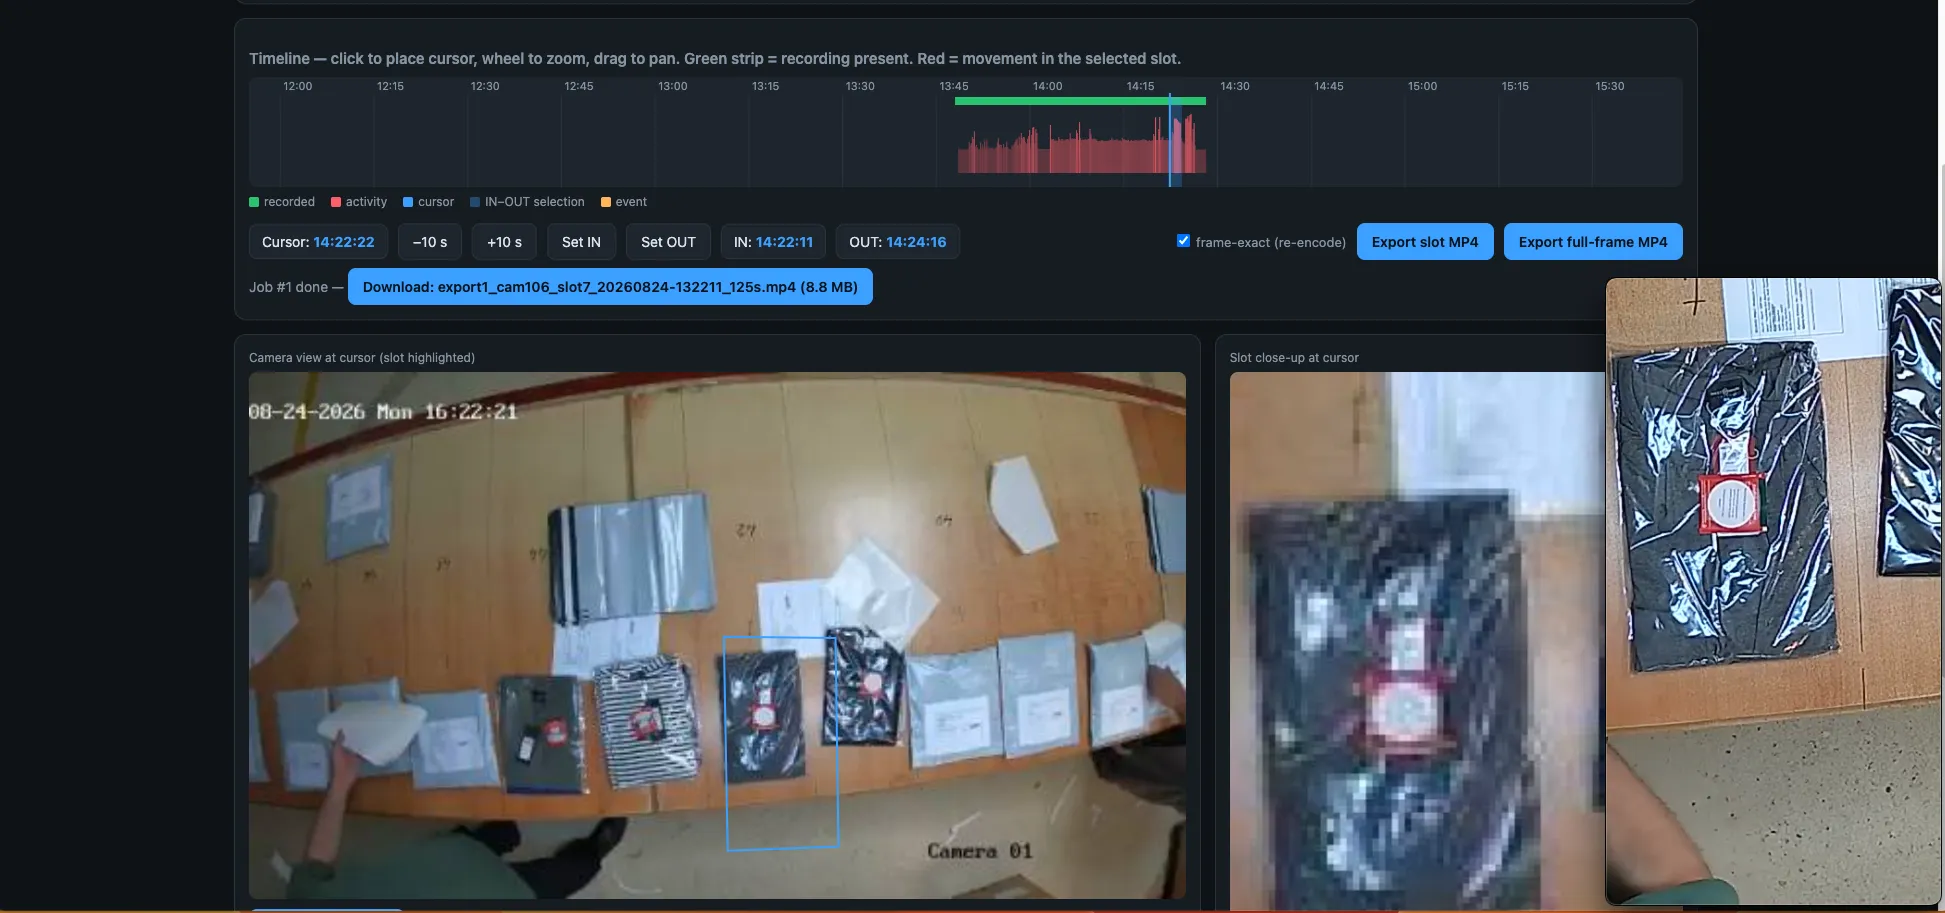Image resolution: width=1945 pixels, height=913 pixels.
Task: Advance cursor with +10 s button
Action: pyautogui.click(x=504, y=242)
